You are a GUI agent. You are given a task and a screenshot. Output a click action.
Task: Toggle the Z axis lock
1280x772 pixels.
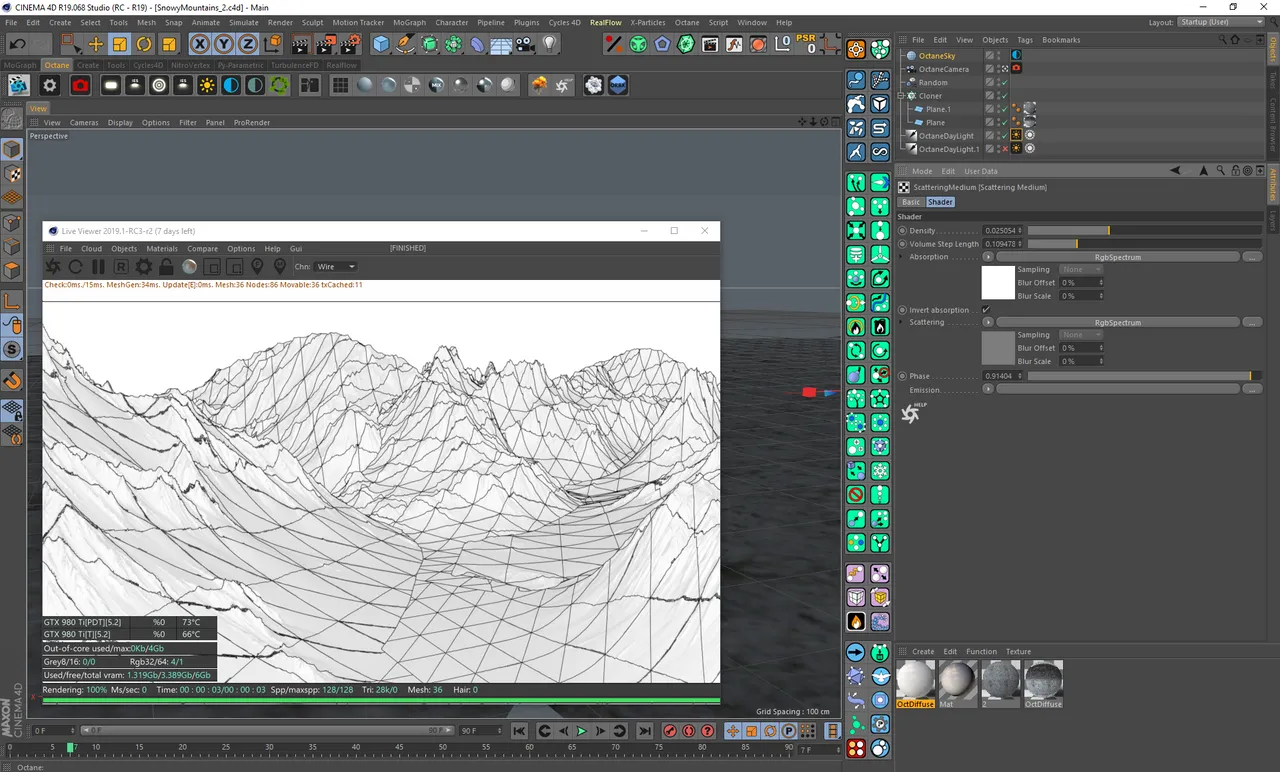pyautogui.click(x=247, y=44)
